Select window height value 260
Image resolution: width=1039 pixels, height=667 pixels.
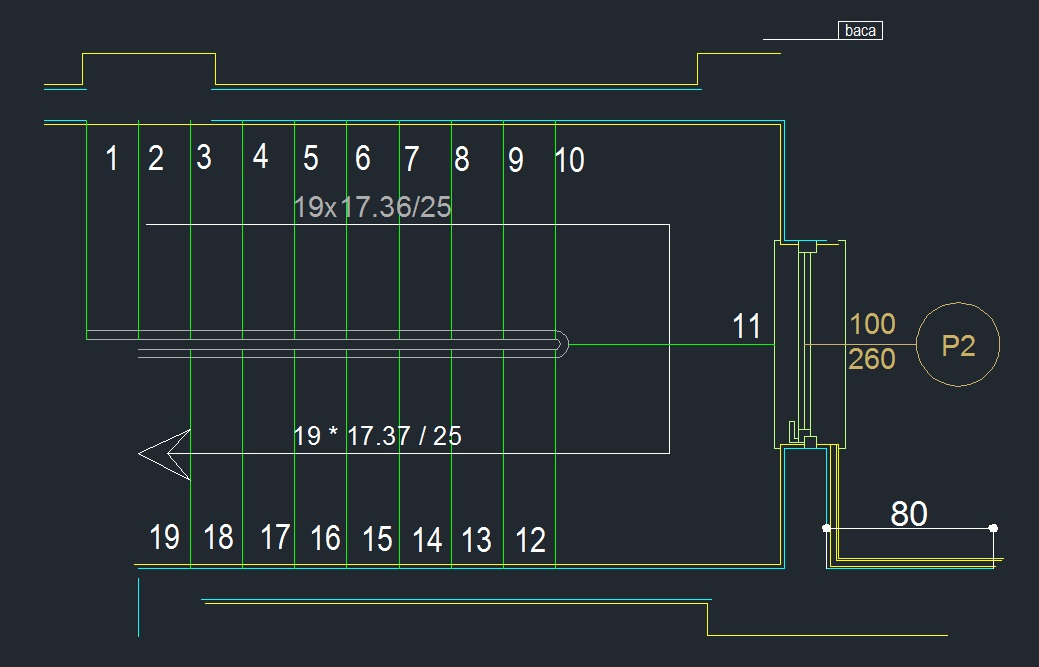(x=872, y=359)
